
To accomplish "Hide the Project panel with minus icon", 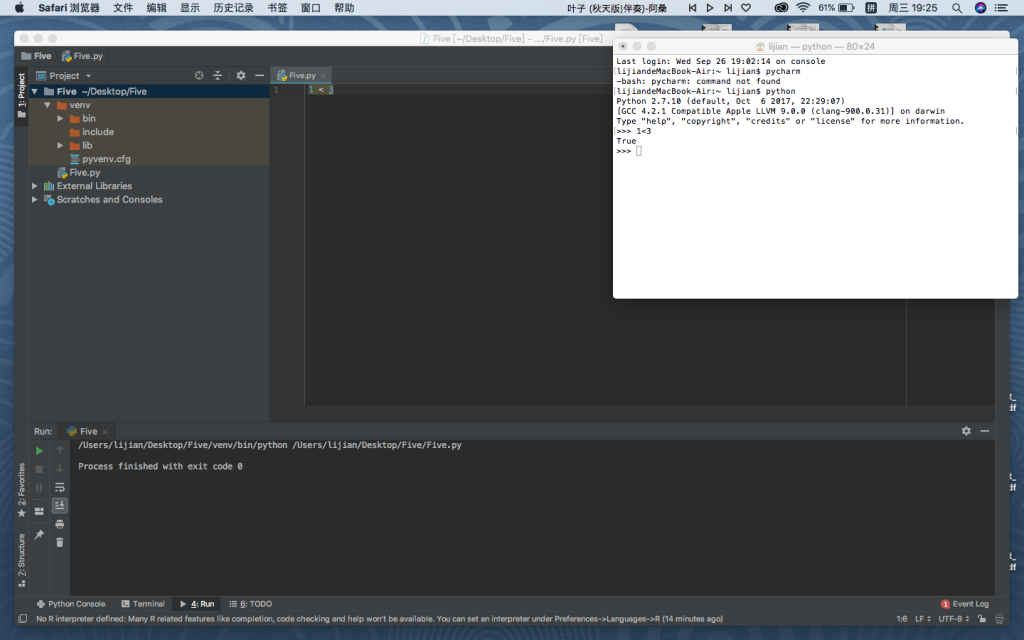I will (259, 76).
